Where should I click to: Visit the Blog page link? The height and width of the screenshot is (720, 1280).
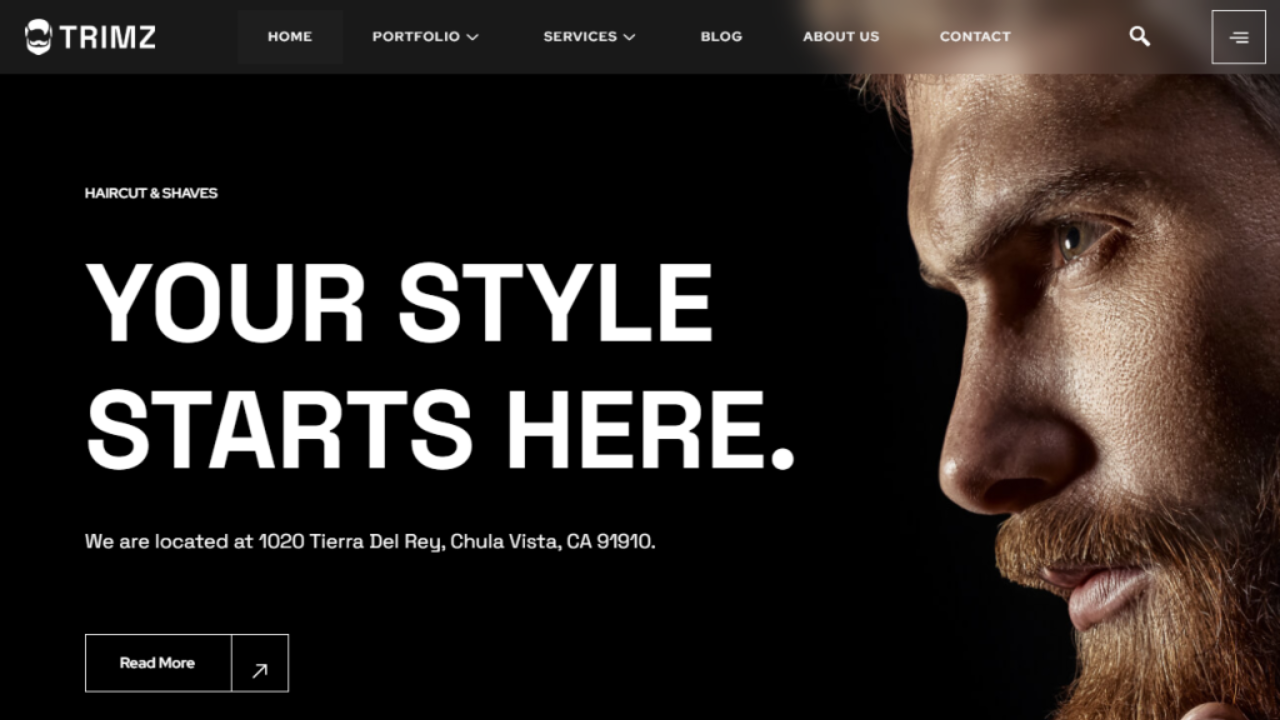click(x=721, y=37)
